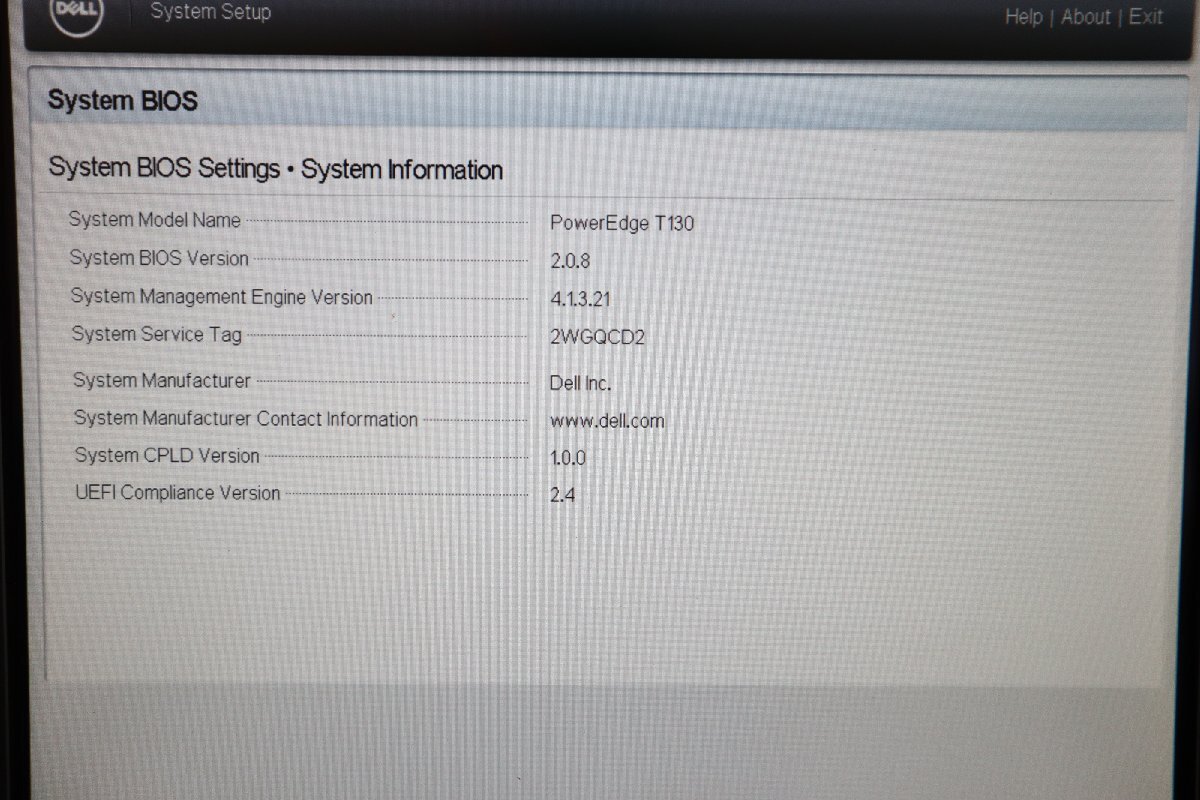Click the www.dell.com value
The image size is (1200, 800).
tap(607, 421)
